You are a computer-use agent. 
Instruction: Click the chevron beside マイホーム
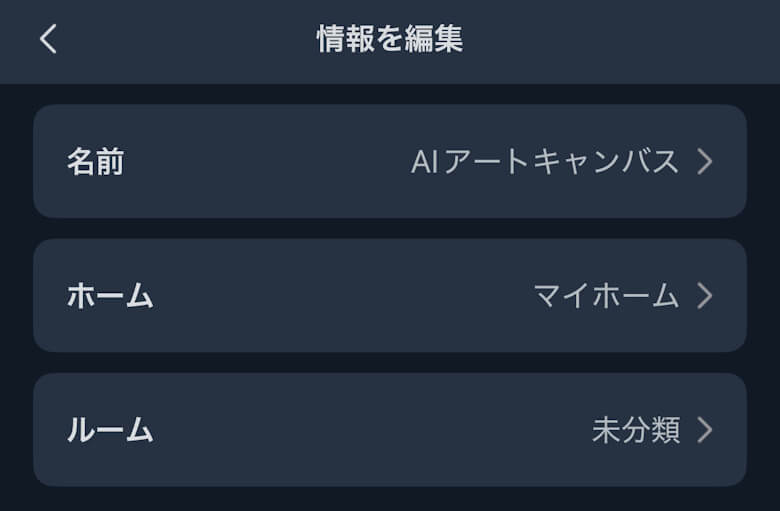(x=705, y=295)
